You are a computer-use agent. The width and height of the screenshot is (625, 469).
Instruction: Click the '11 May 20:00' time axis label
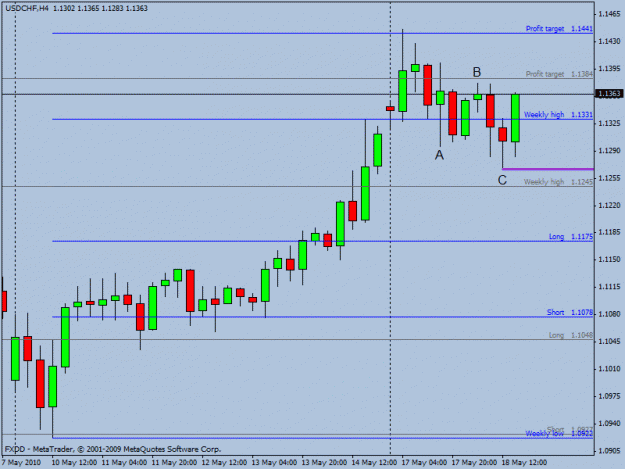point(174,462)
